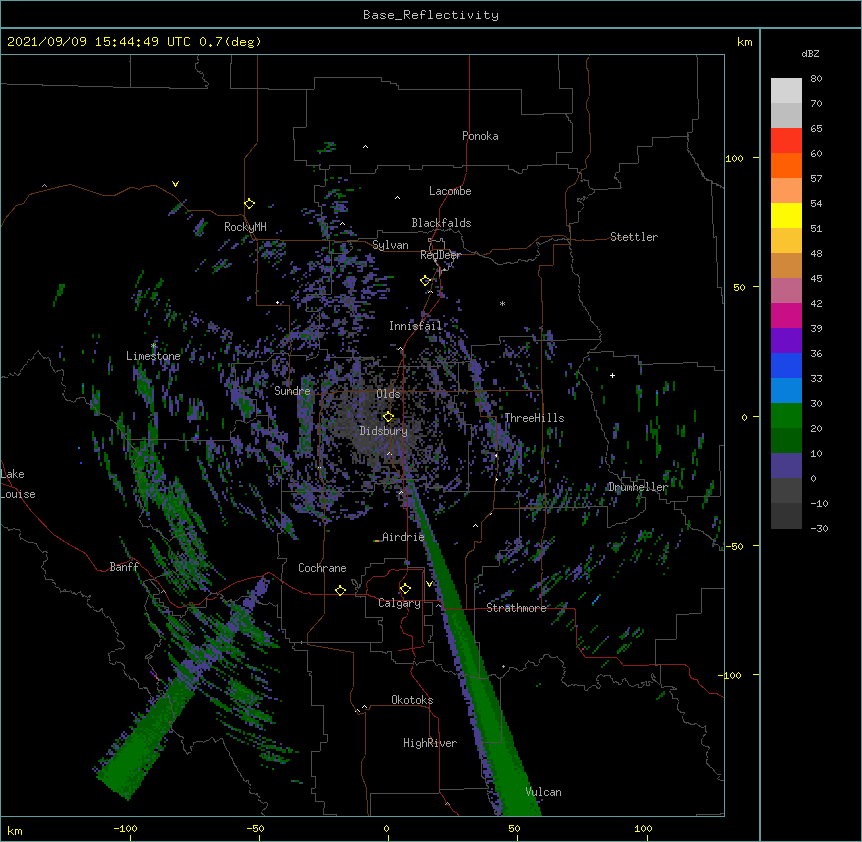Click the yellow diamond marker south of RedDeer
Viewport: 862px width, 842px height.
(425, 281)
